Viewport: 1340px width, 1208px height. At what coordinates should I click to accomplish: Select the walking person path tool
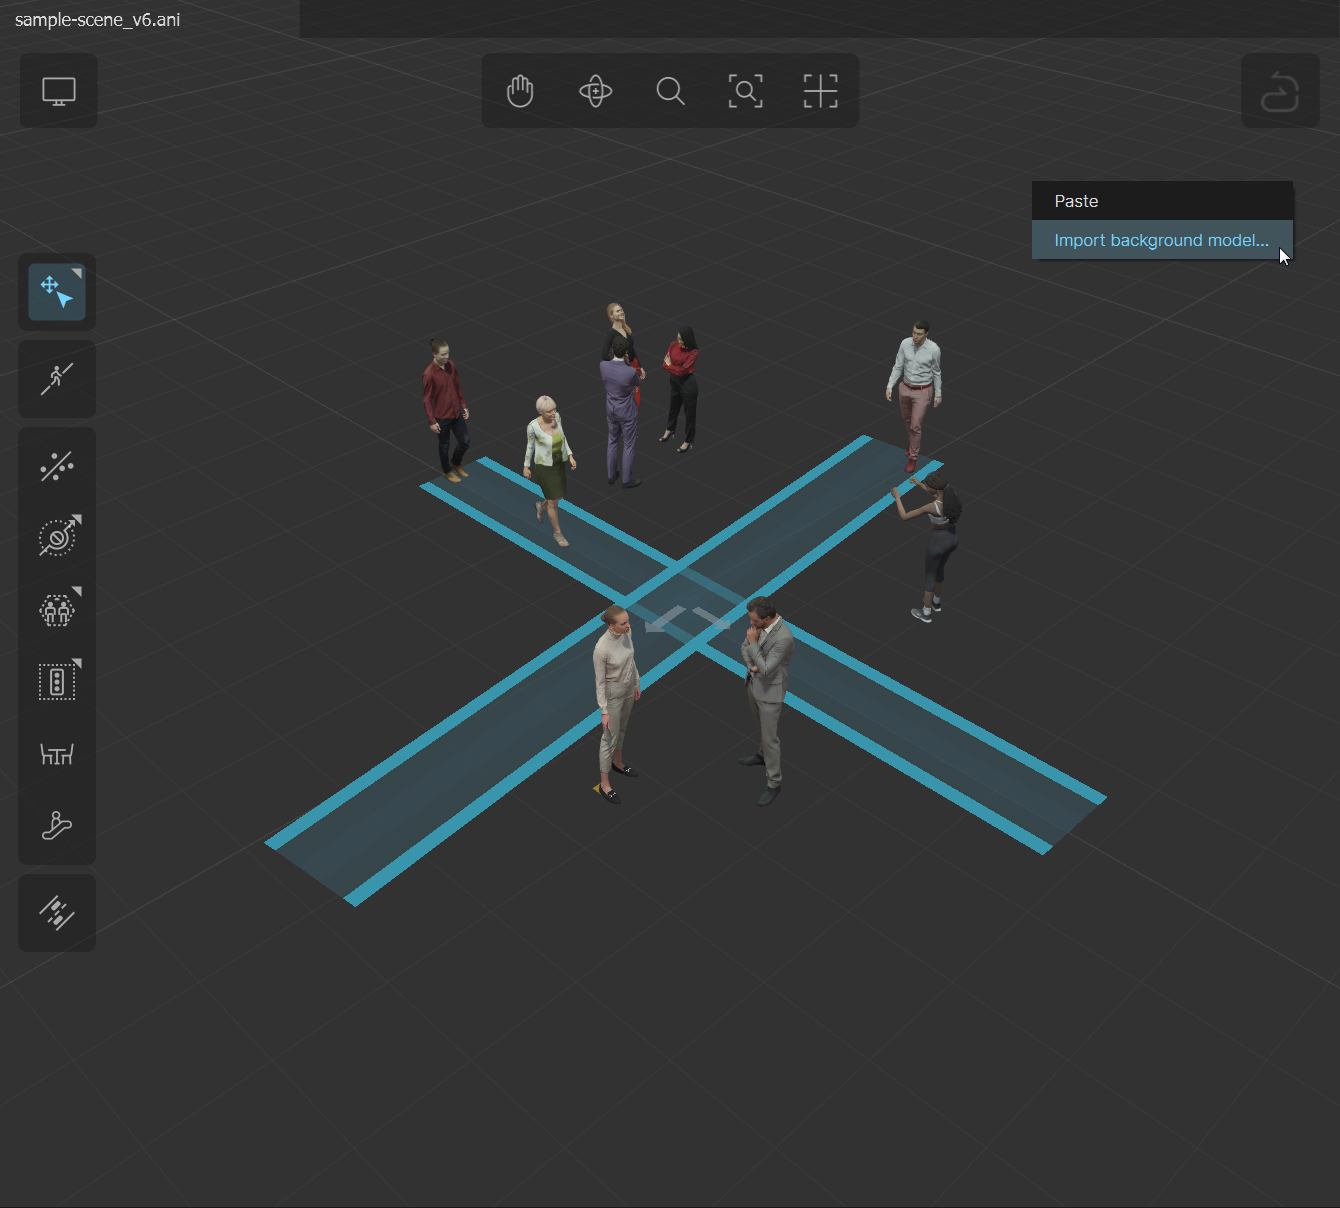[x=57, y=379]
